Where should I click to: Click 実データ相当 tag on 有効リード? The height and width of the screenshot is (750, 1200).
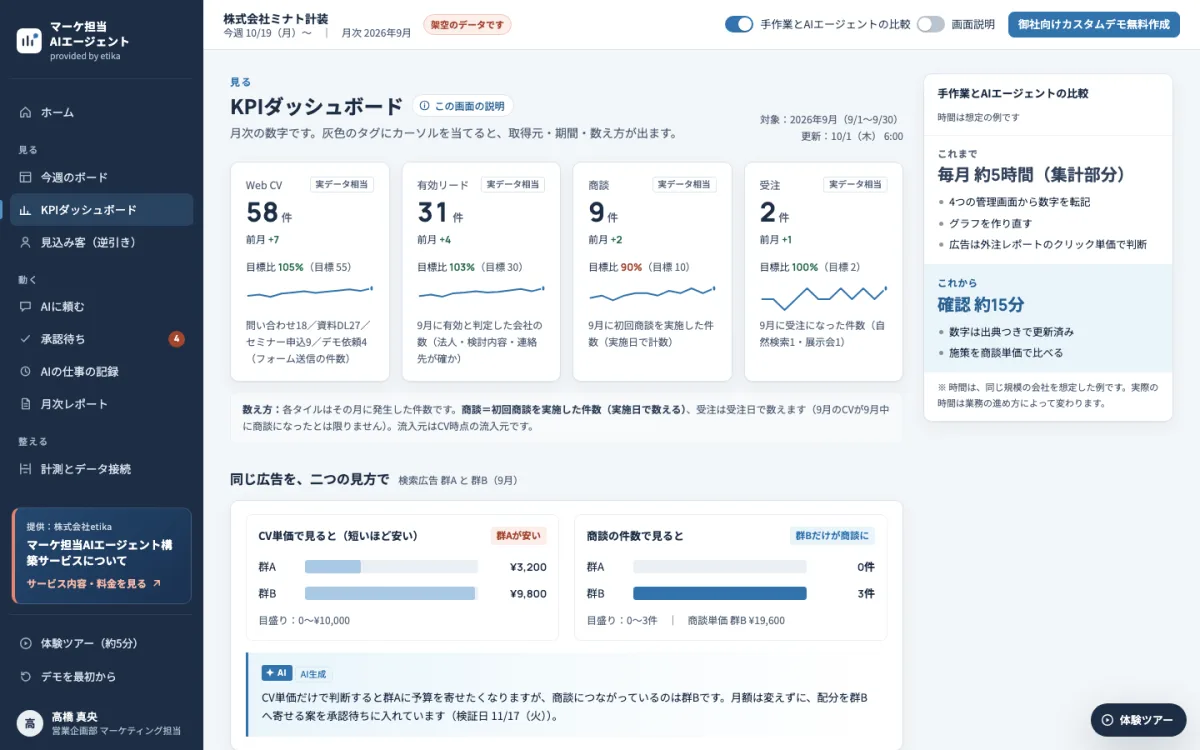pos(513,184)
